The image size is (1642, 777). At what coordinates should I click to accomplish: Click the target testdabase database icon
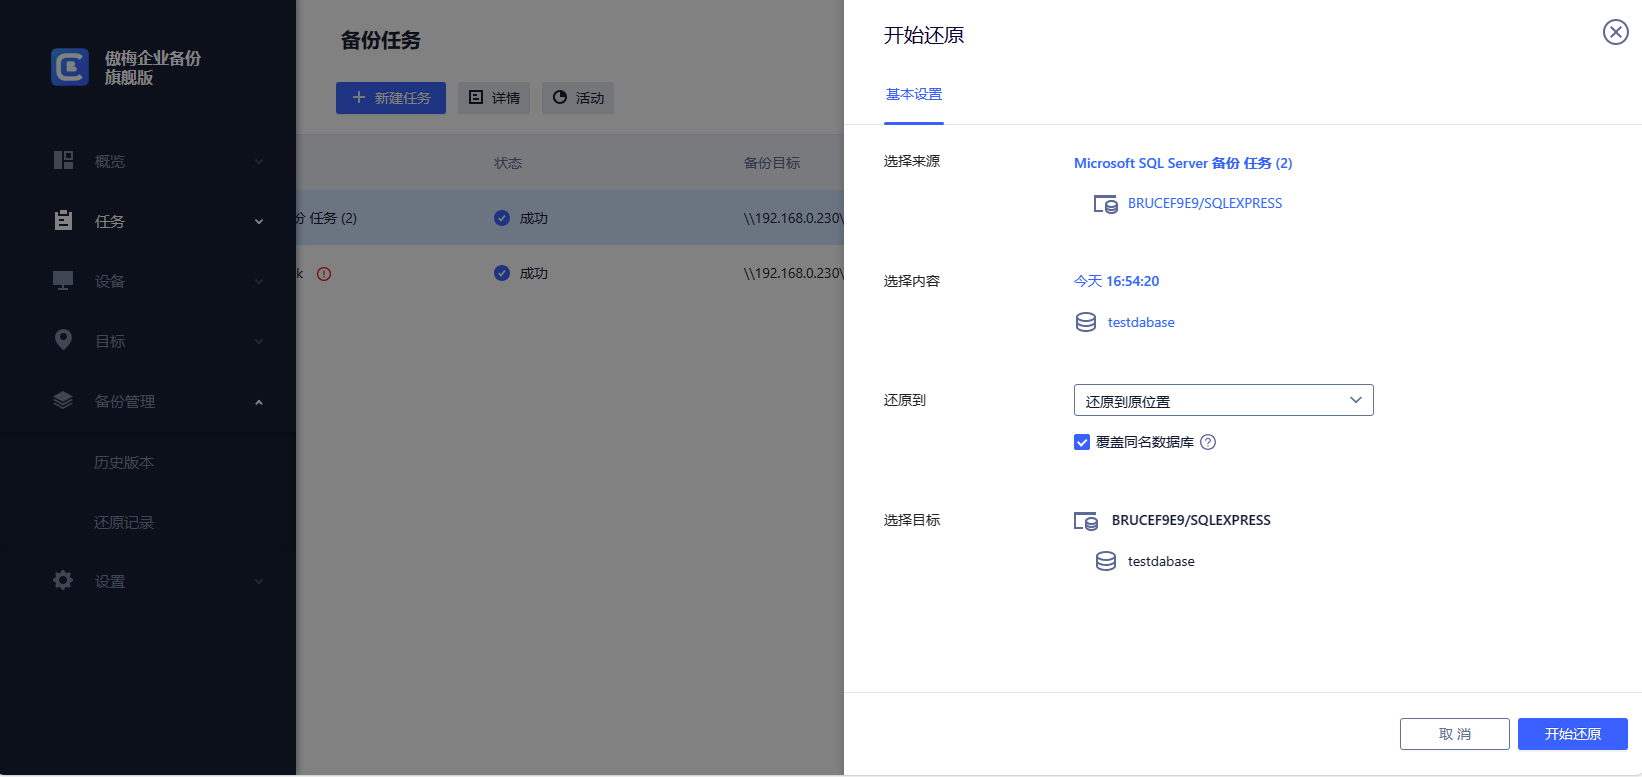point(1106,561)
